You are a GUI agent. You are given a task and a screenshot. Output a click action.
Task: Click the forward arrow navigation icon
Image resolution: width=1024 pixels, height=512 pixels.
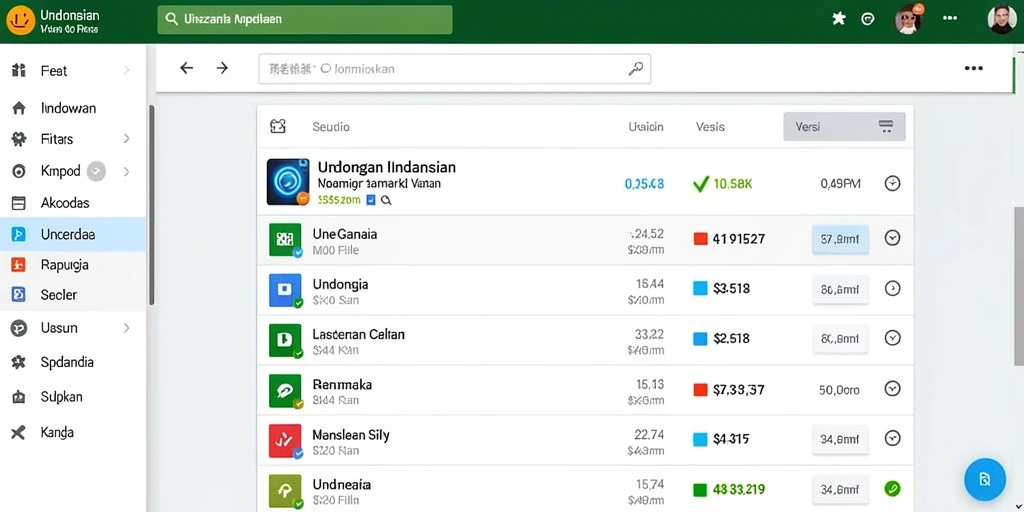coord(222,68)
